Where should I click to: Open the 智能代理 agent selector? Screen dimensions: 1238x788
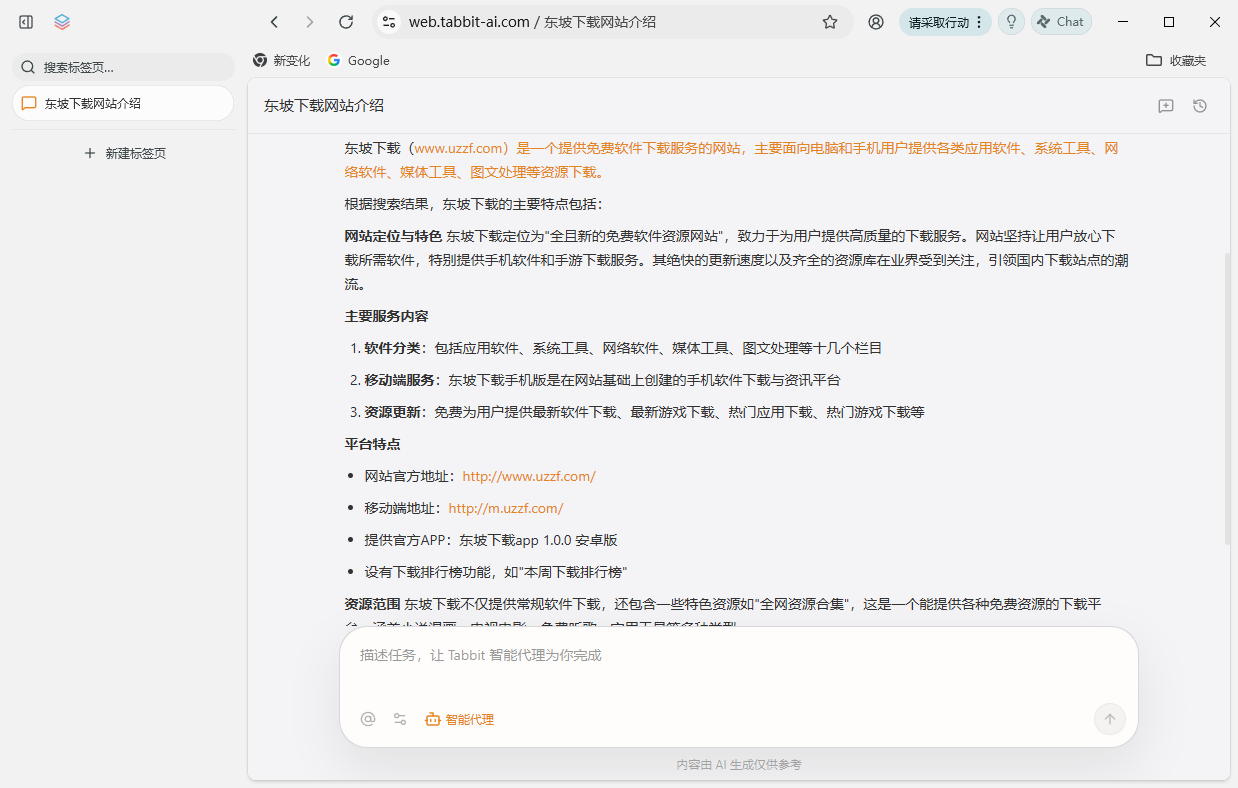(459, 718)
